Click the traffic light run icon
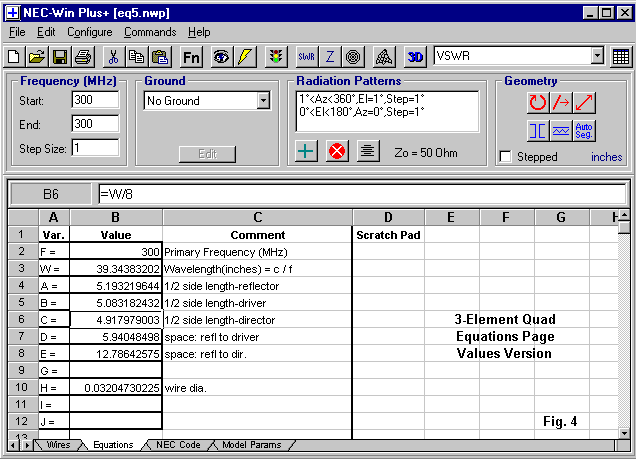 [275, 57]
